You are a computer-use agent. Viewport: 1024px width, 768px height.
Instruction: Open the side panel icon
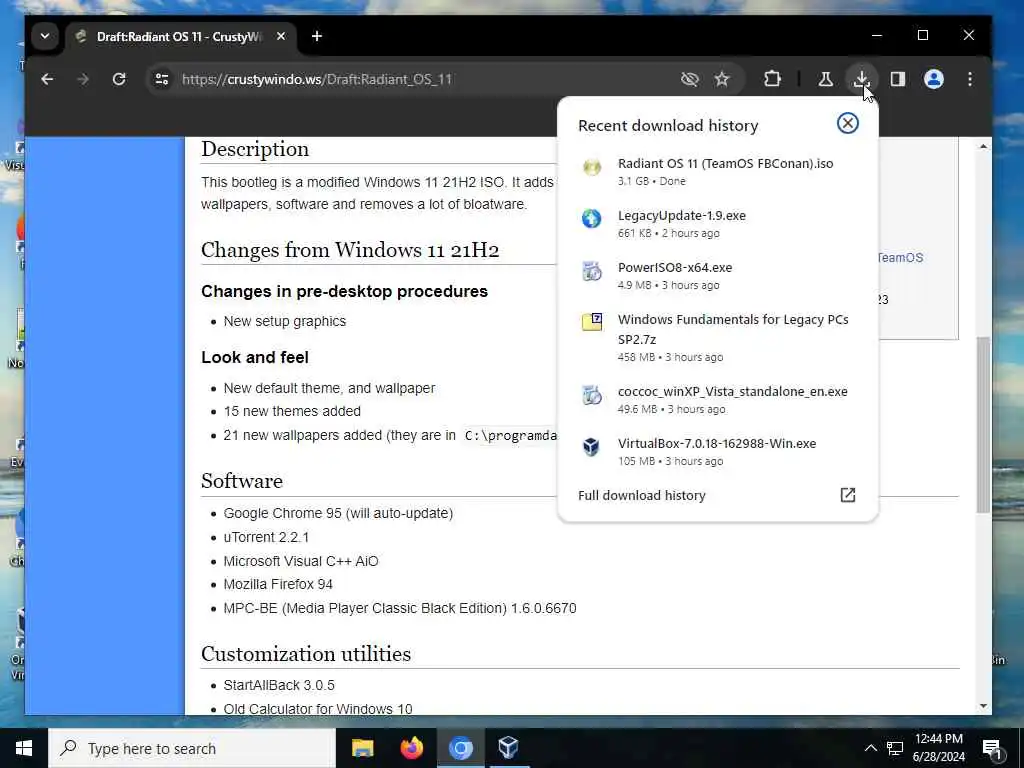tap(898, 79)
